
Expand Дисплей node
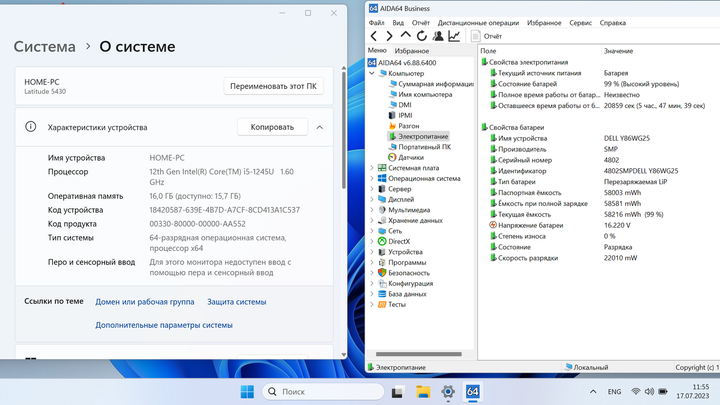click(372, 200)
